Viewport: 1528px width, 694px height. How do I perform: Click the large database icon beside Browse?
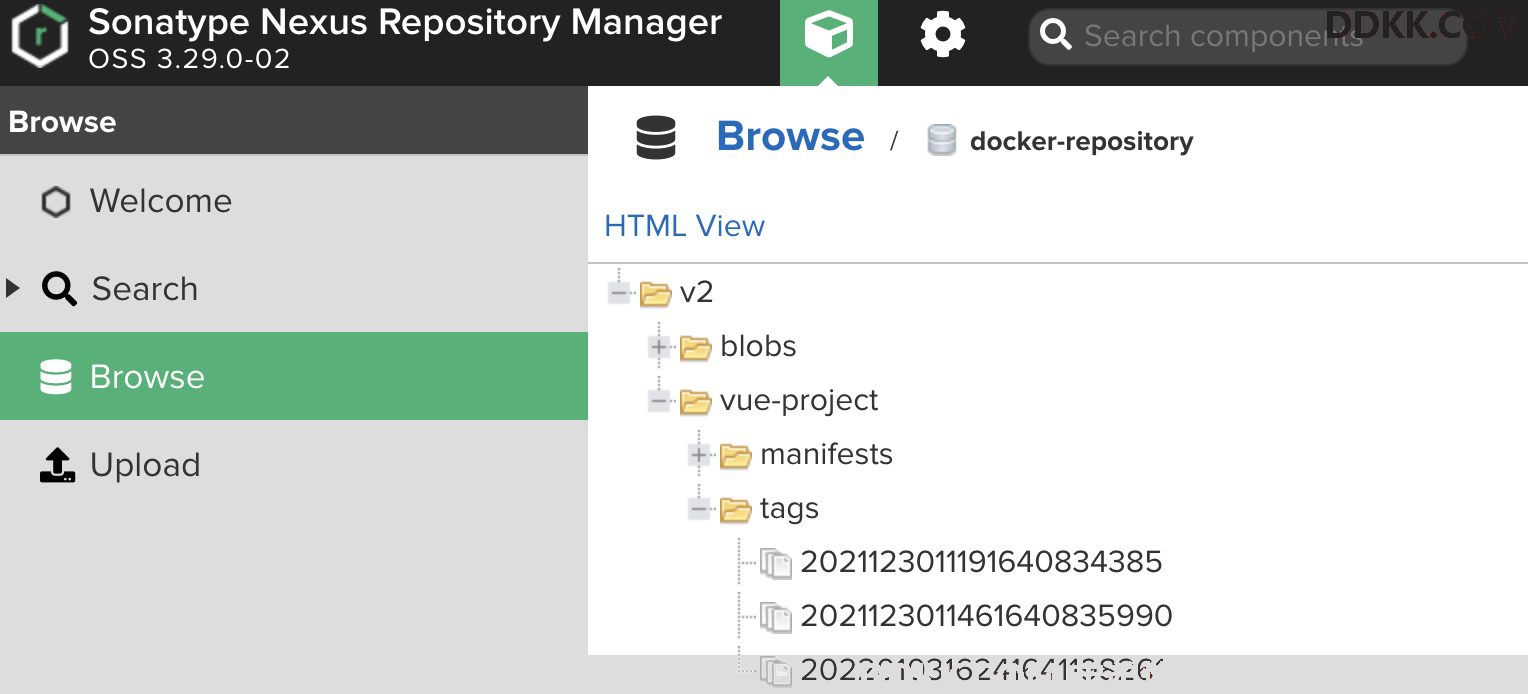(656, 138)
